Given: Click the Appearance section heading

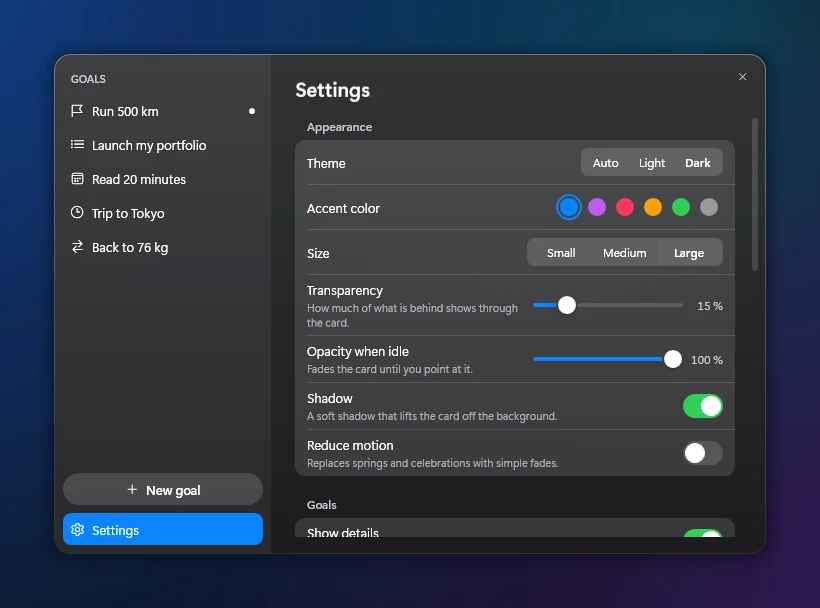Looking at the screenshot, I should [x=339, y=127].
